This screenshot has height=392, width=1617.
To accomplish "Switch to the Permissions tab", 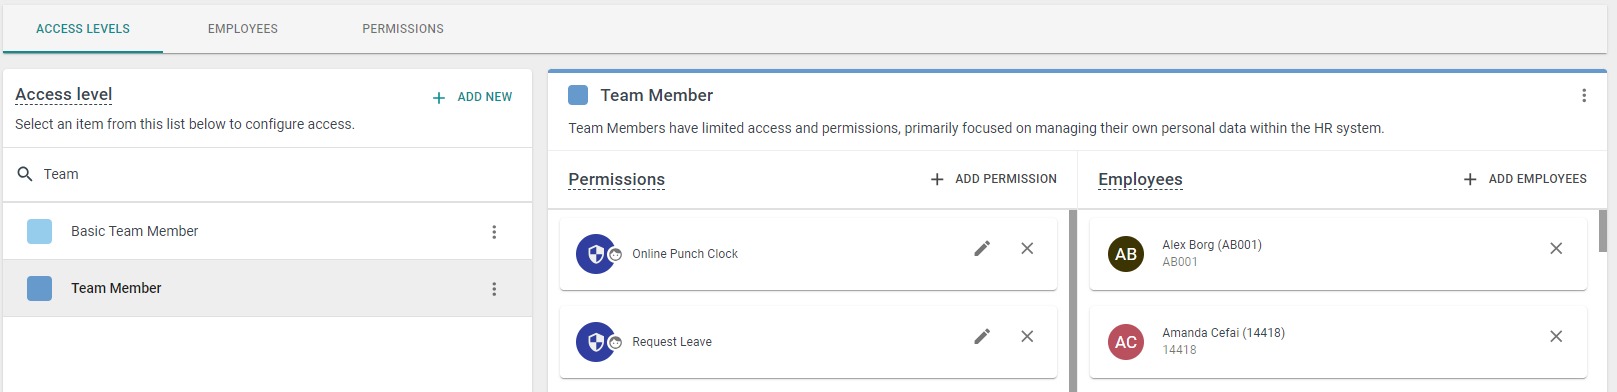I will click(x=403, y=29).
